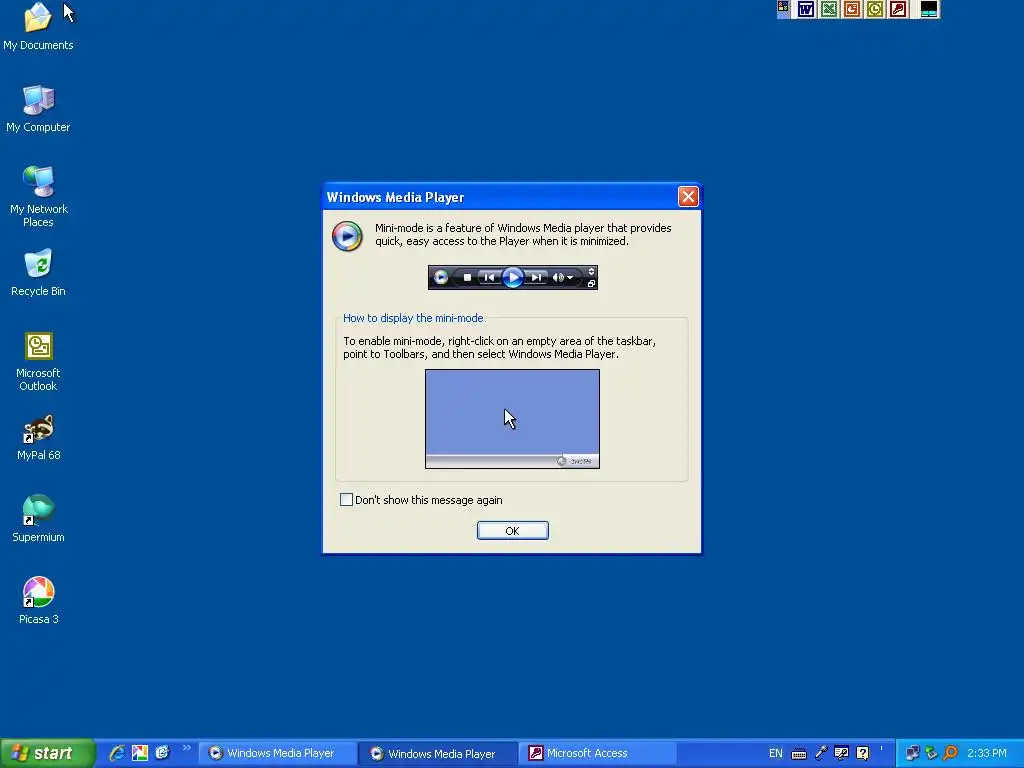
Task: Select My Network Places on the desktop
Action: [x=39, y=197]
